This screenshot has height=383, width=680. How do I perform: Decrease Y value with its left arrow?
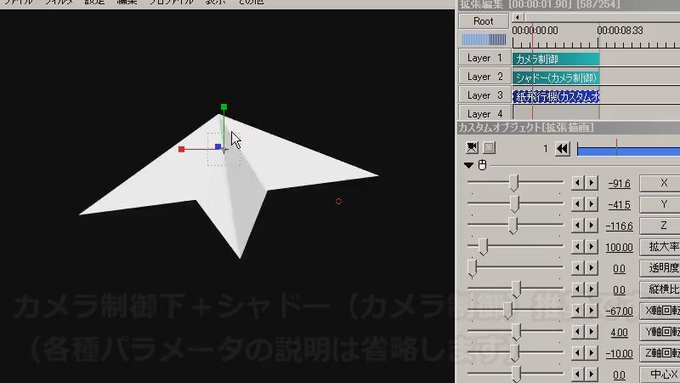(x=577, y=204)
